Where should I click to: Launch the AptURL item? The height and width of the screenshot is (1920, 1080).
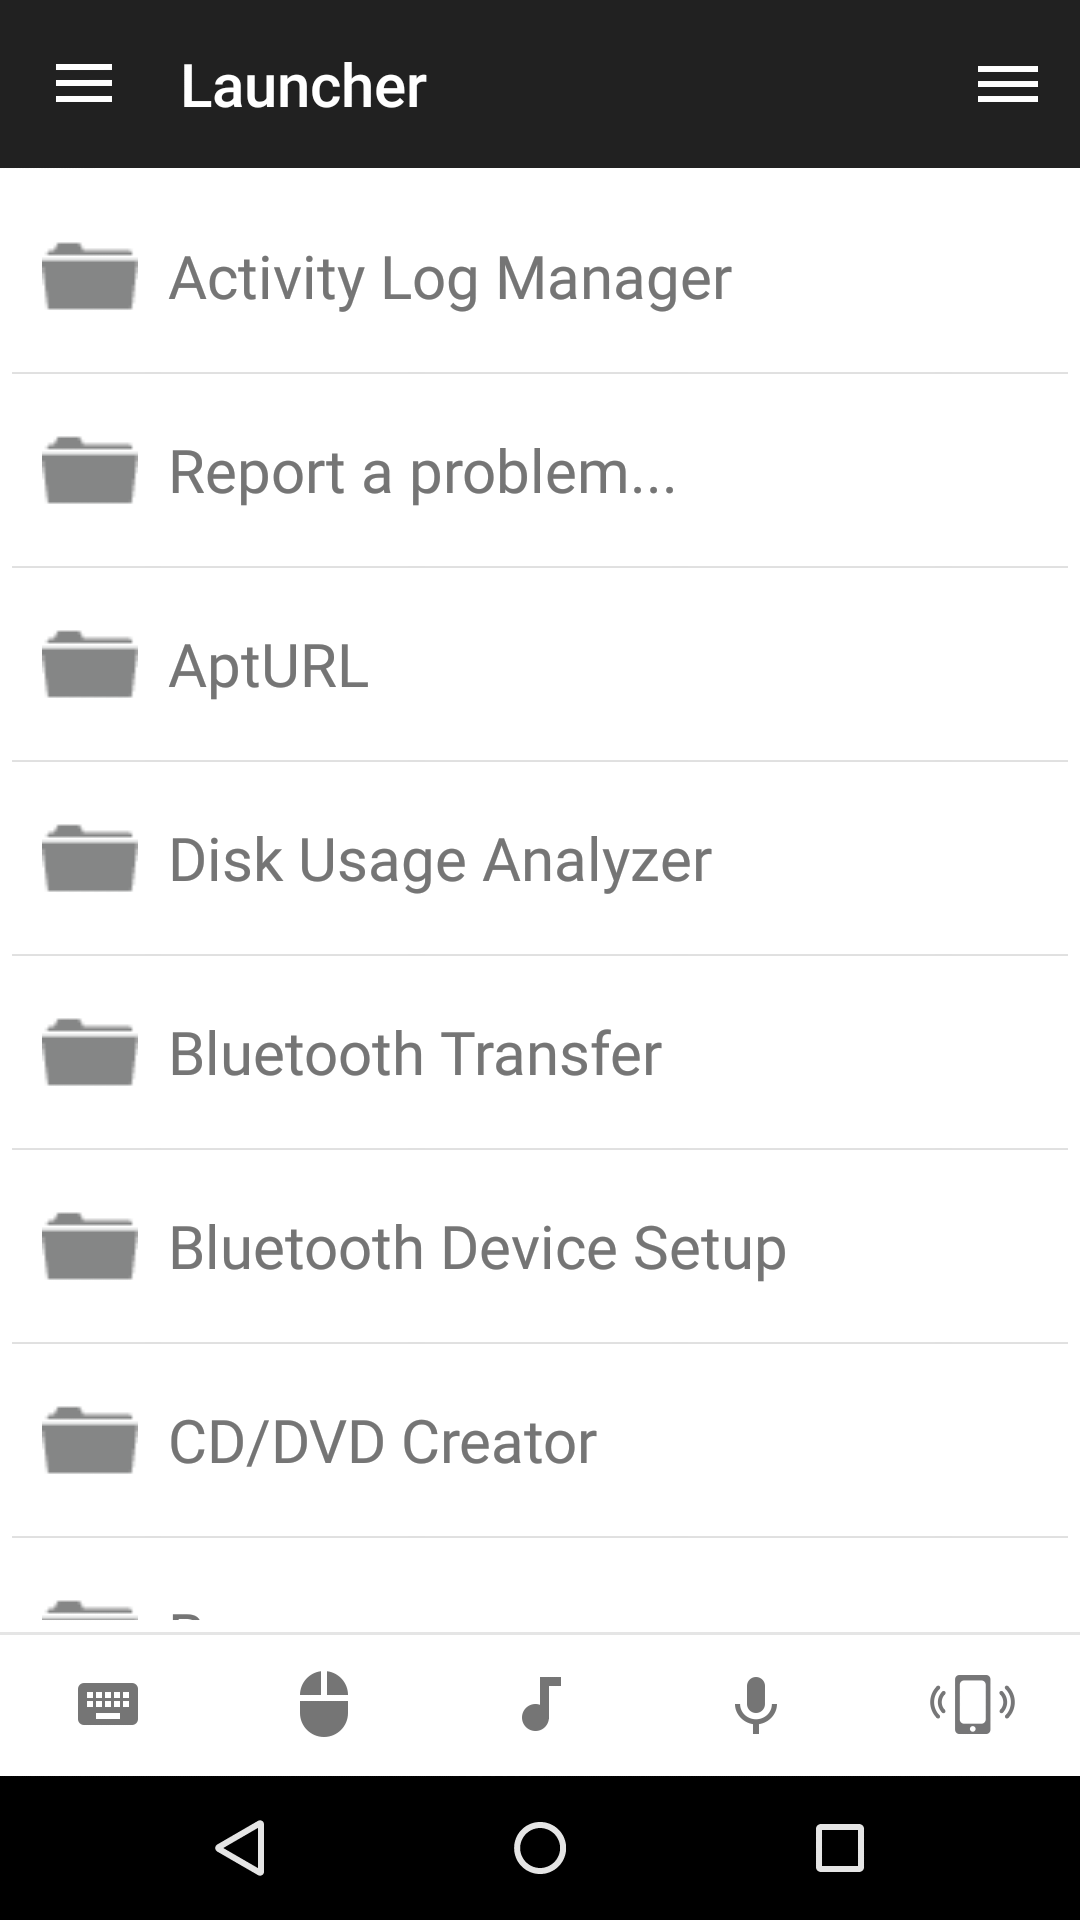point(269,666)
